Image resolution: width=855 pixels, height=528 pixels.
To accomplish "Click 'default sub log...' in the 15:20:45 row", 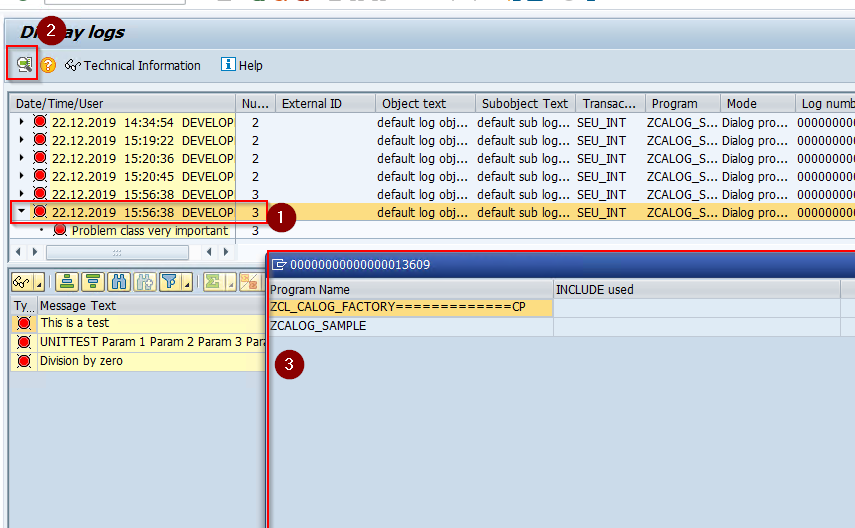I will click(523, 176).
